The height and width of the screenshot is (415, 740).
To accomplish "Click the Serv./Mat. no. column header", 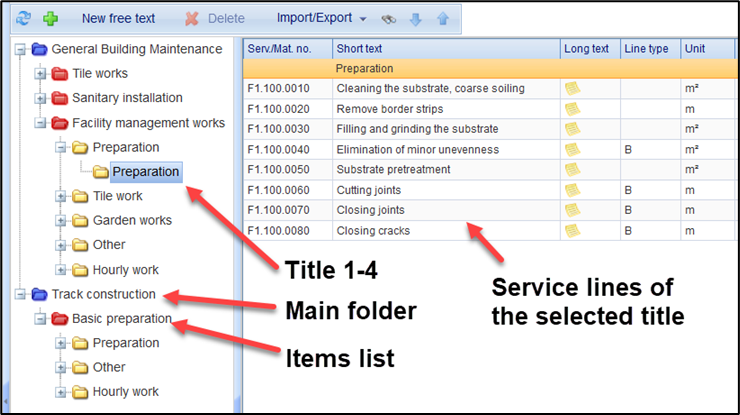I will 287,49.
